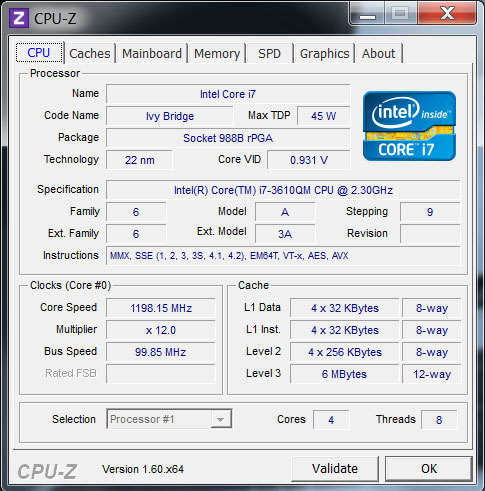Click the Ext. Model value 3A

pos(285,234)
